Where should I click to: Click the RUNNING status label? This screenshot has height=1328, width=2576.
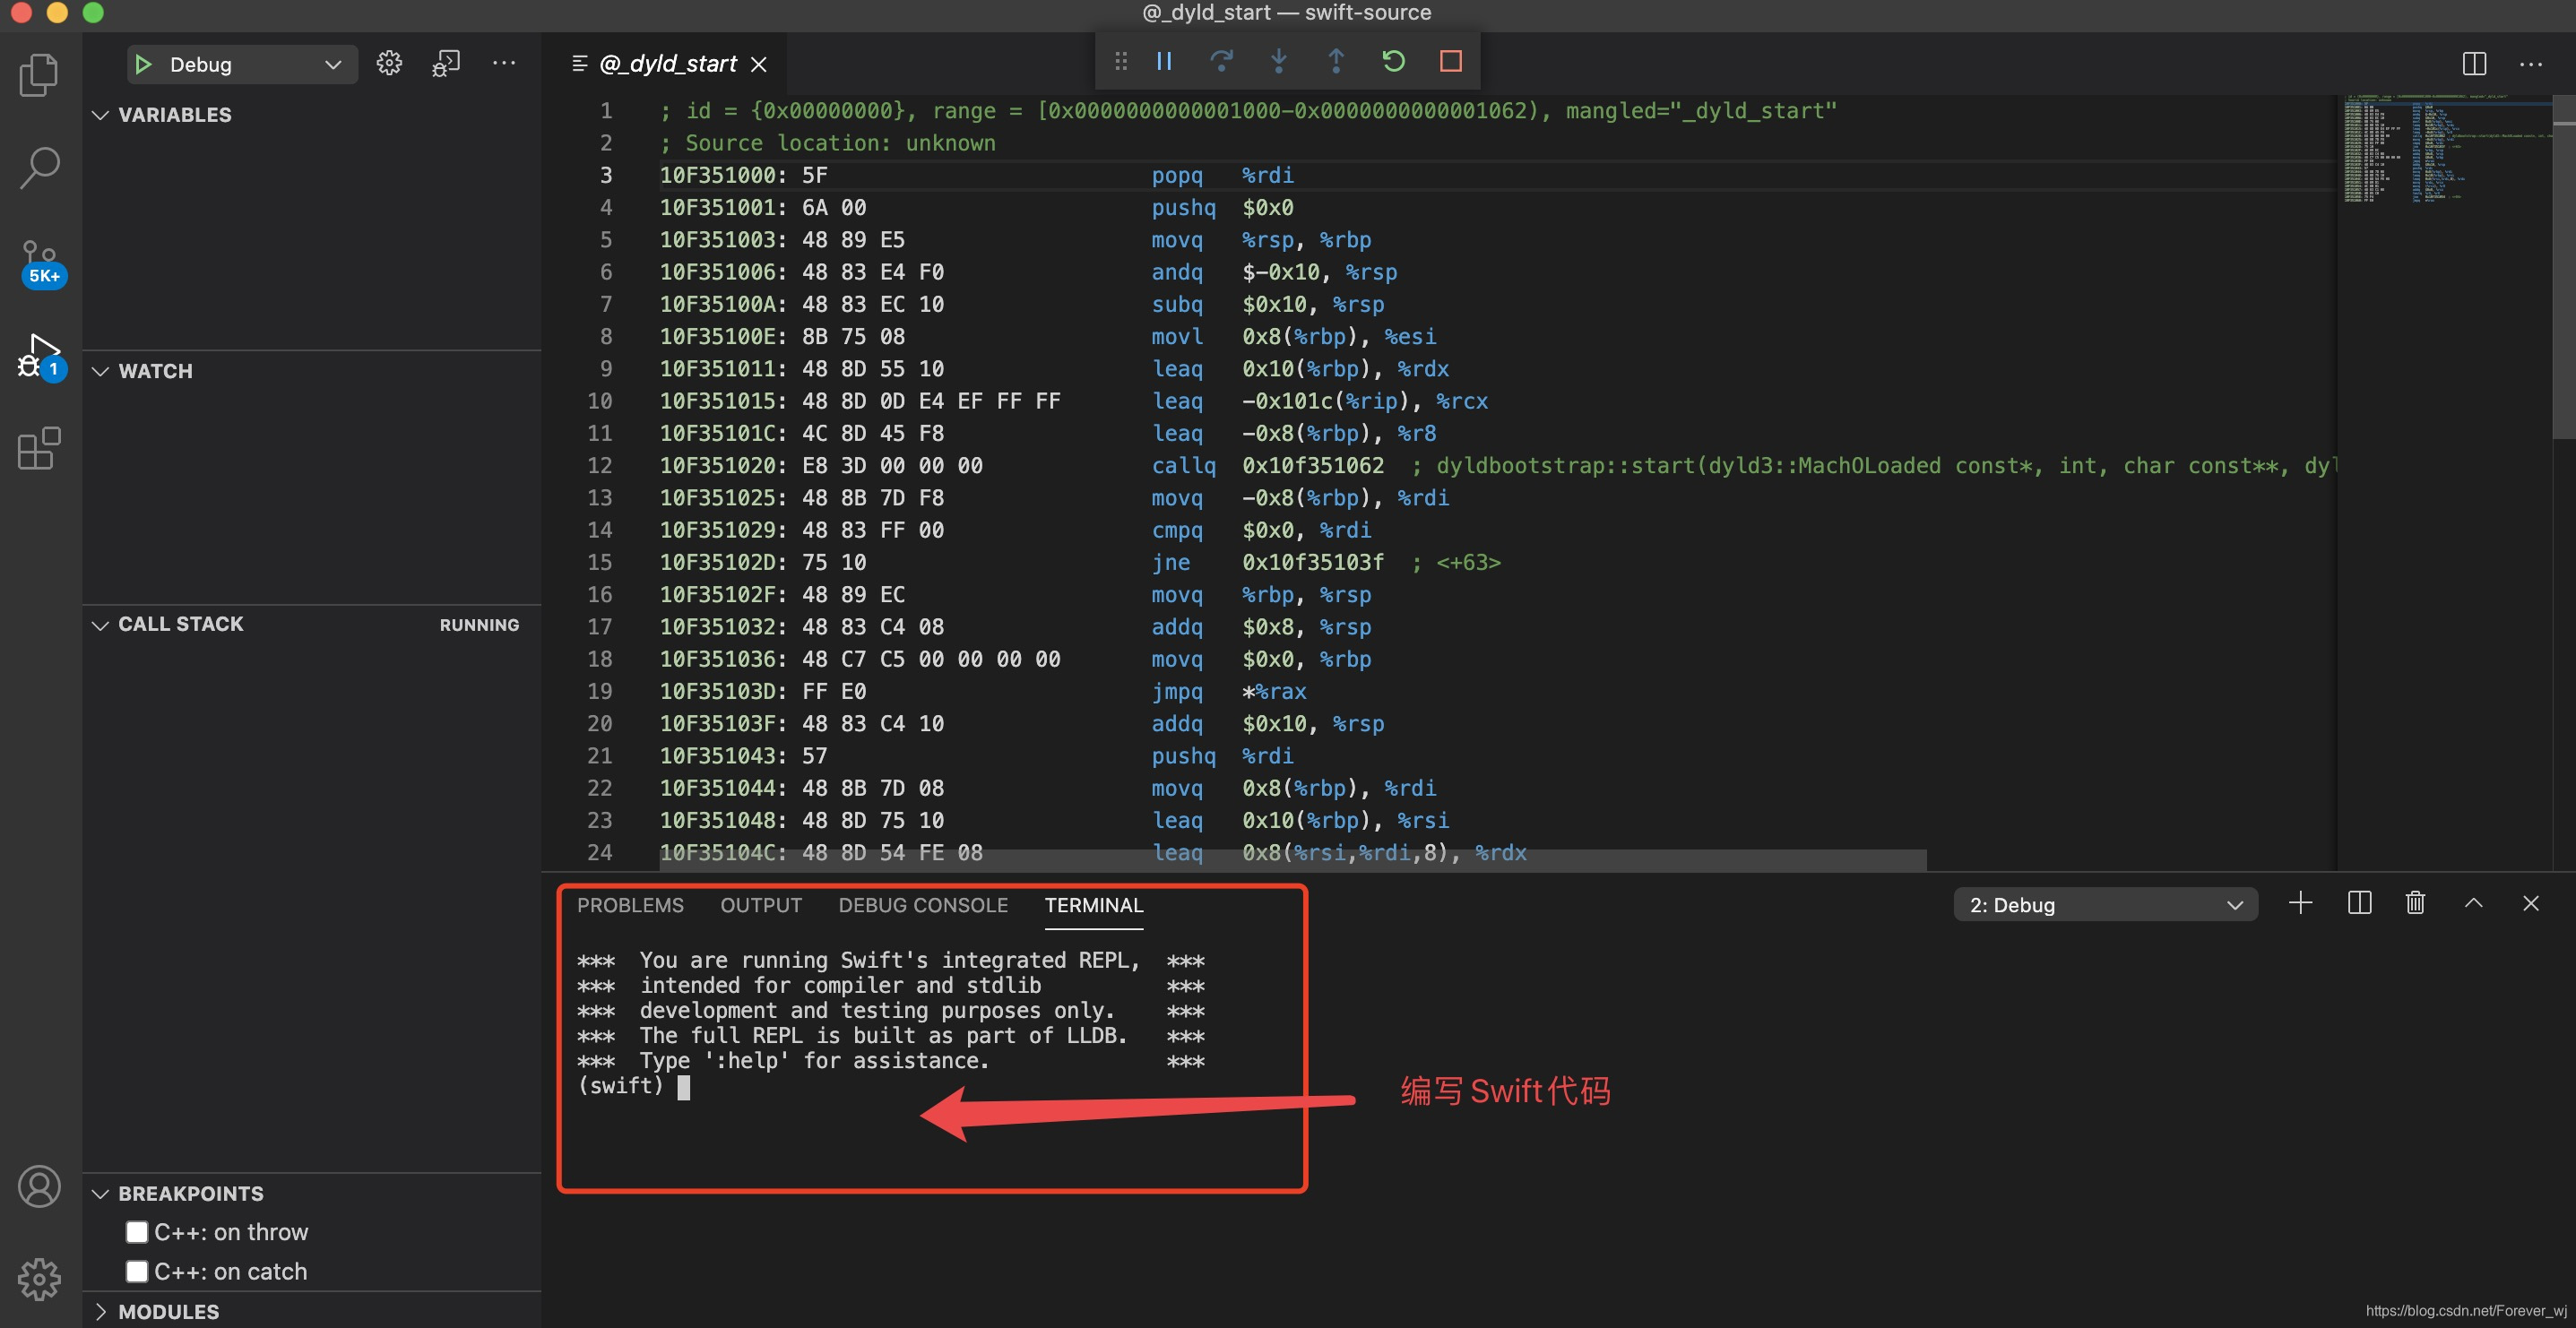[x=479, y=625]
